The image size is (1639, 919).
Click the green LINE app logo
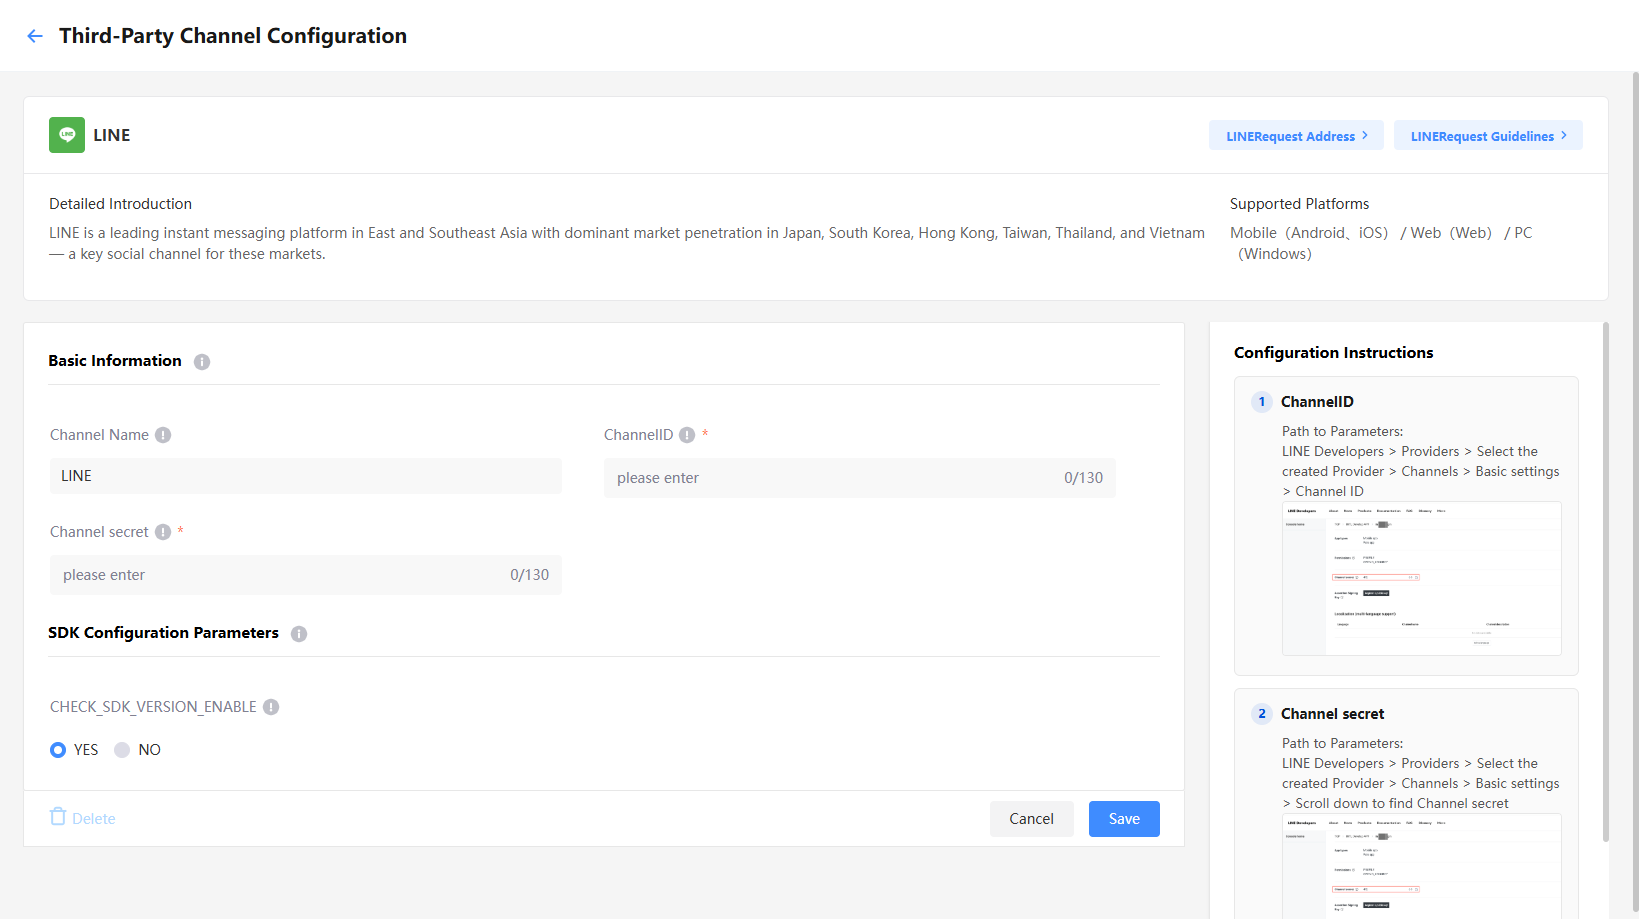67,135
